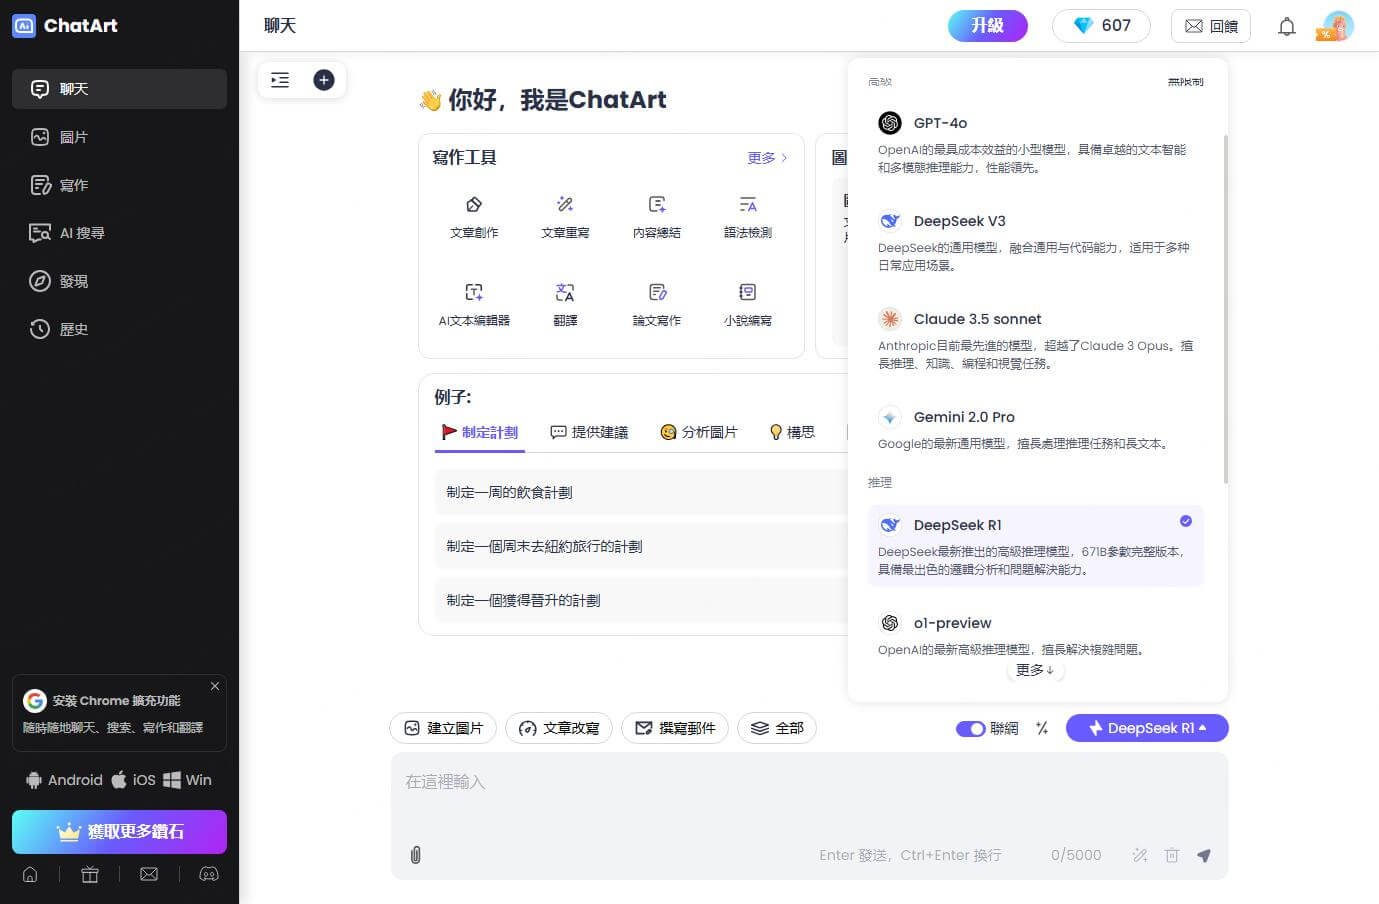Open the AI文本編輯器 tool
The height and width of the screenshot is (904, 1379).
[474, 305]
